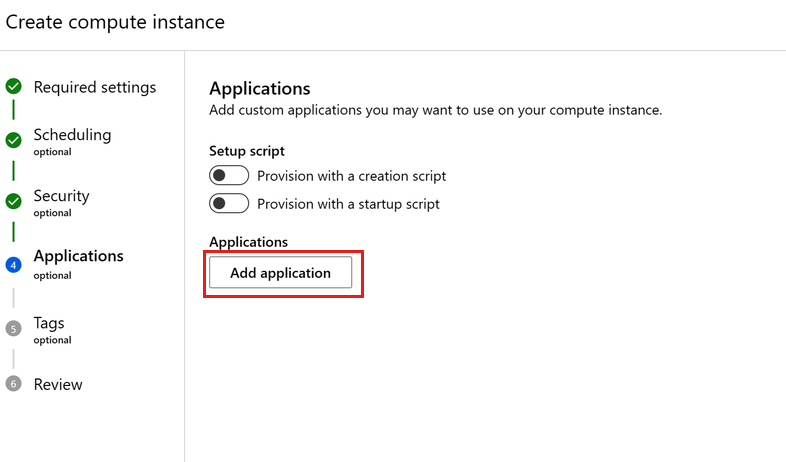Toggle the startup script provisioning switch
Image resolution: width=786 pixels, height=462 pixels.
click(228, 204)
